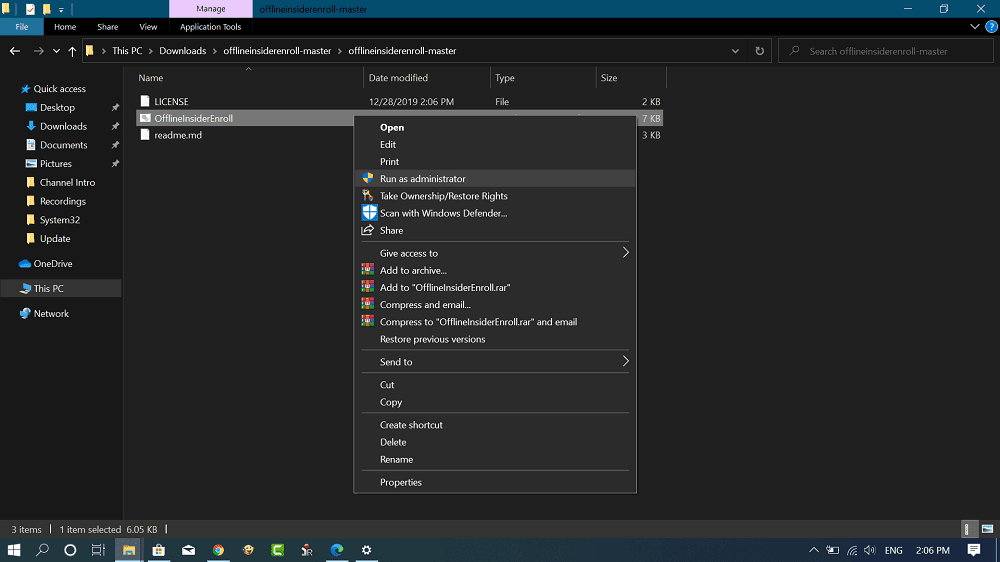Click the Up one level arrow
This screenshot has height=562, width=1000.
(x=72, y=51)
